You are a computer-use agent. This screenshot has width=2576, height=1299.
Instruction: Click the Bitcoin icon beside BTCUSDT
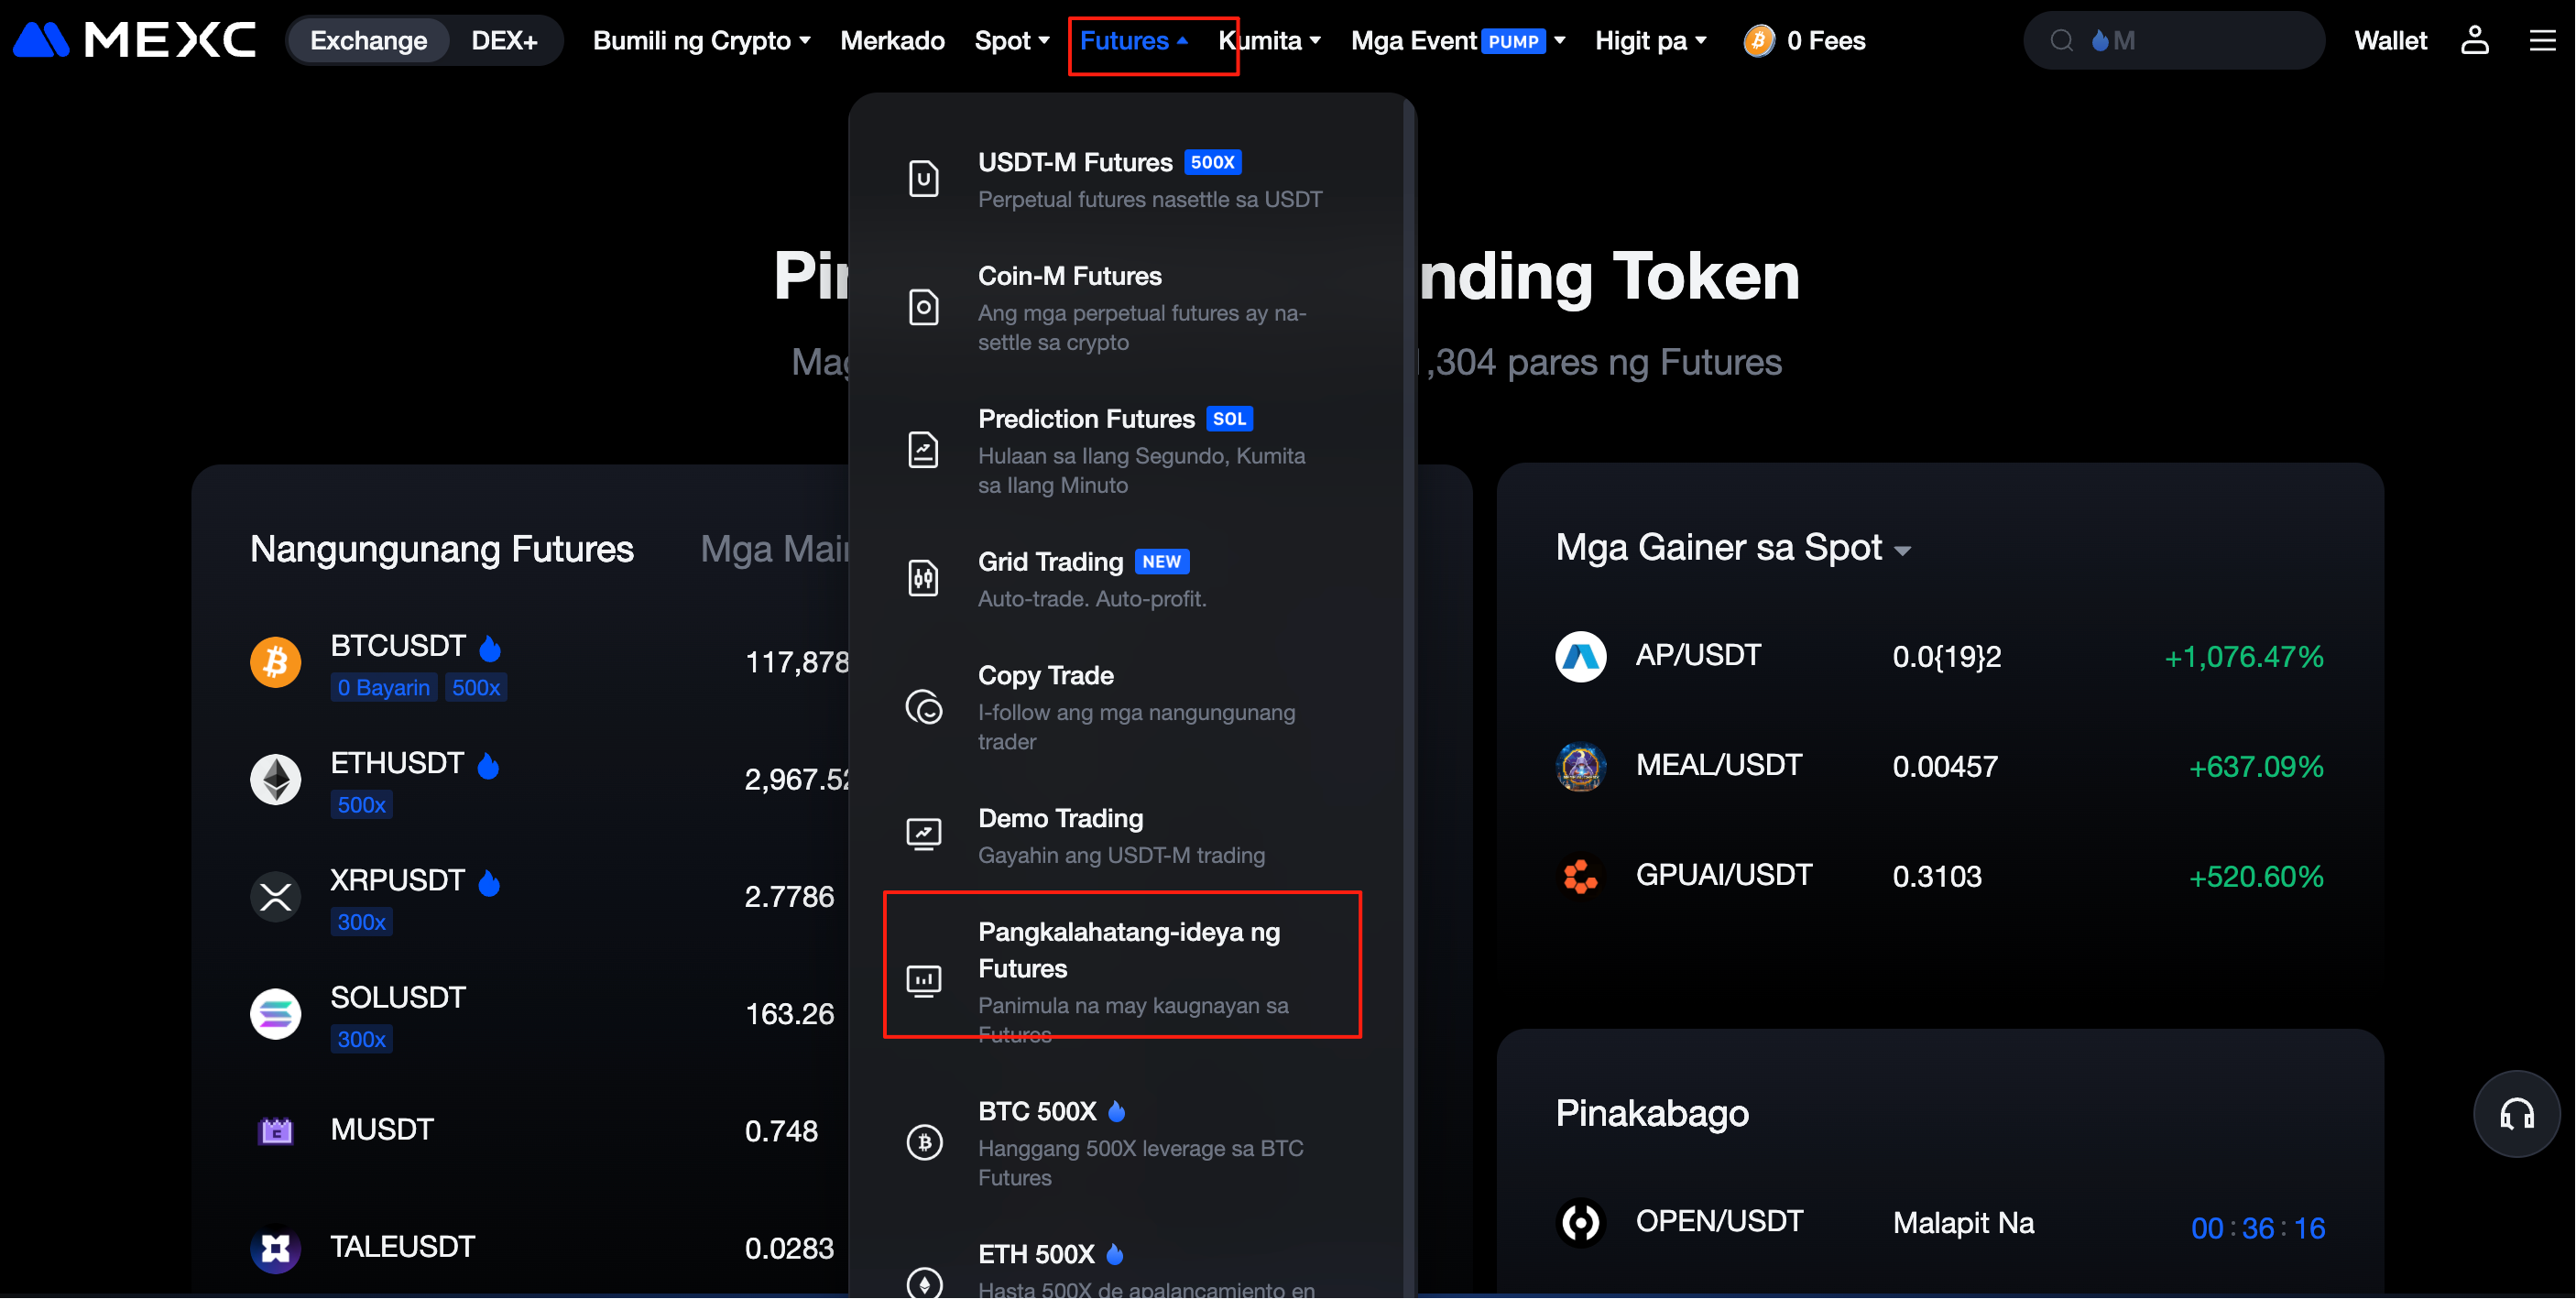pyautogui.click(x=275, y=662)
